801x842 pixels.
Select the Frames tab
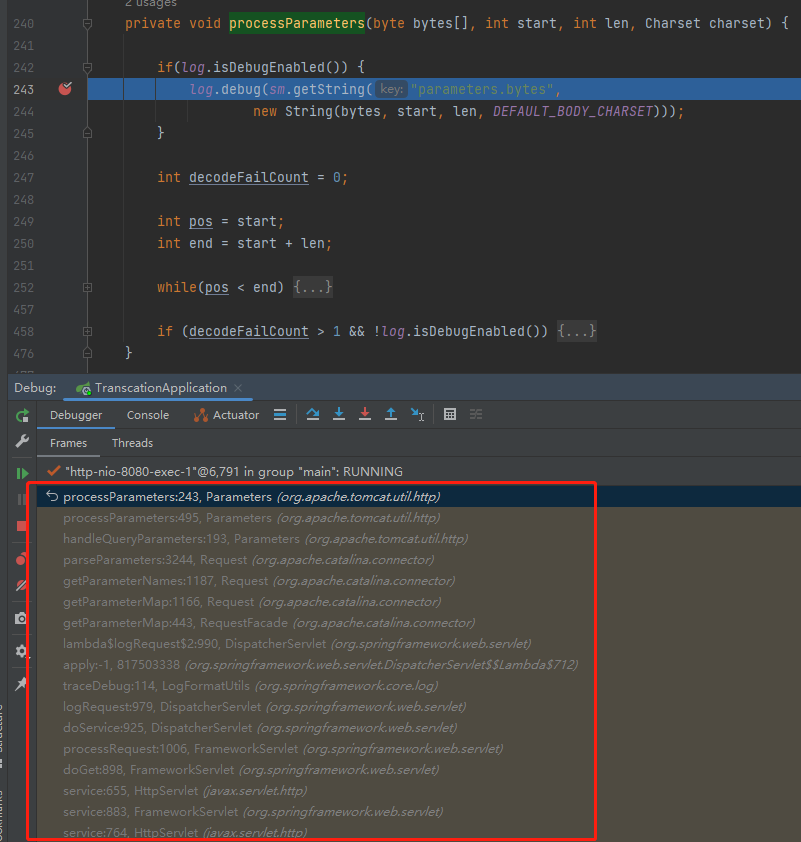(x=68, y=443)
